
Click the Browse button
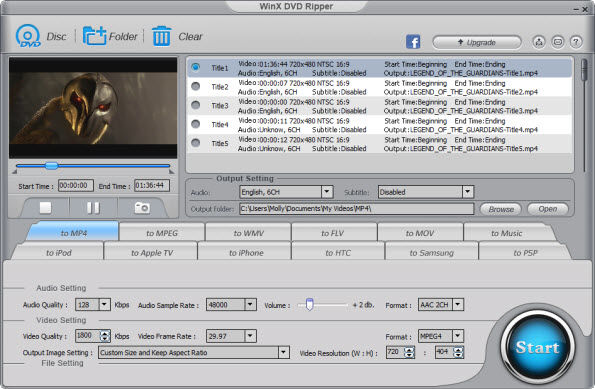(501, 209)
